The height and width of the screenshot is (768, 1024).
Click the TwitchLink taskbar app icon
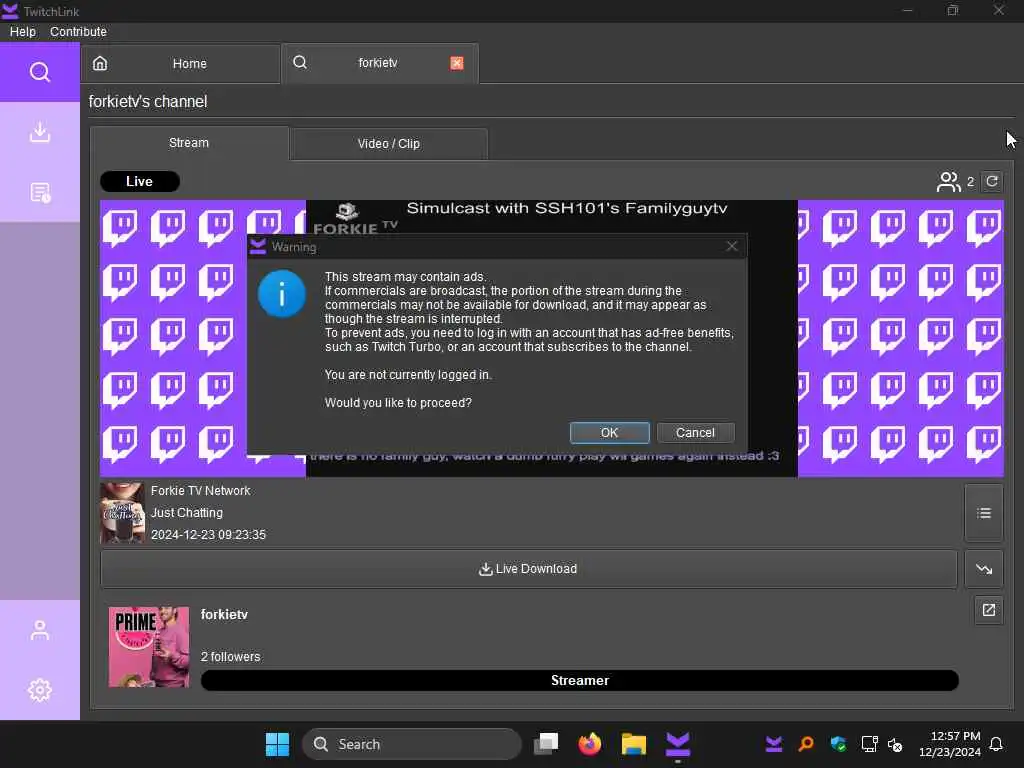point(678,744)
